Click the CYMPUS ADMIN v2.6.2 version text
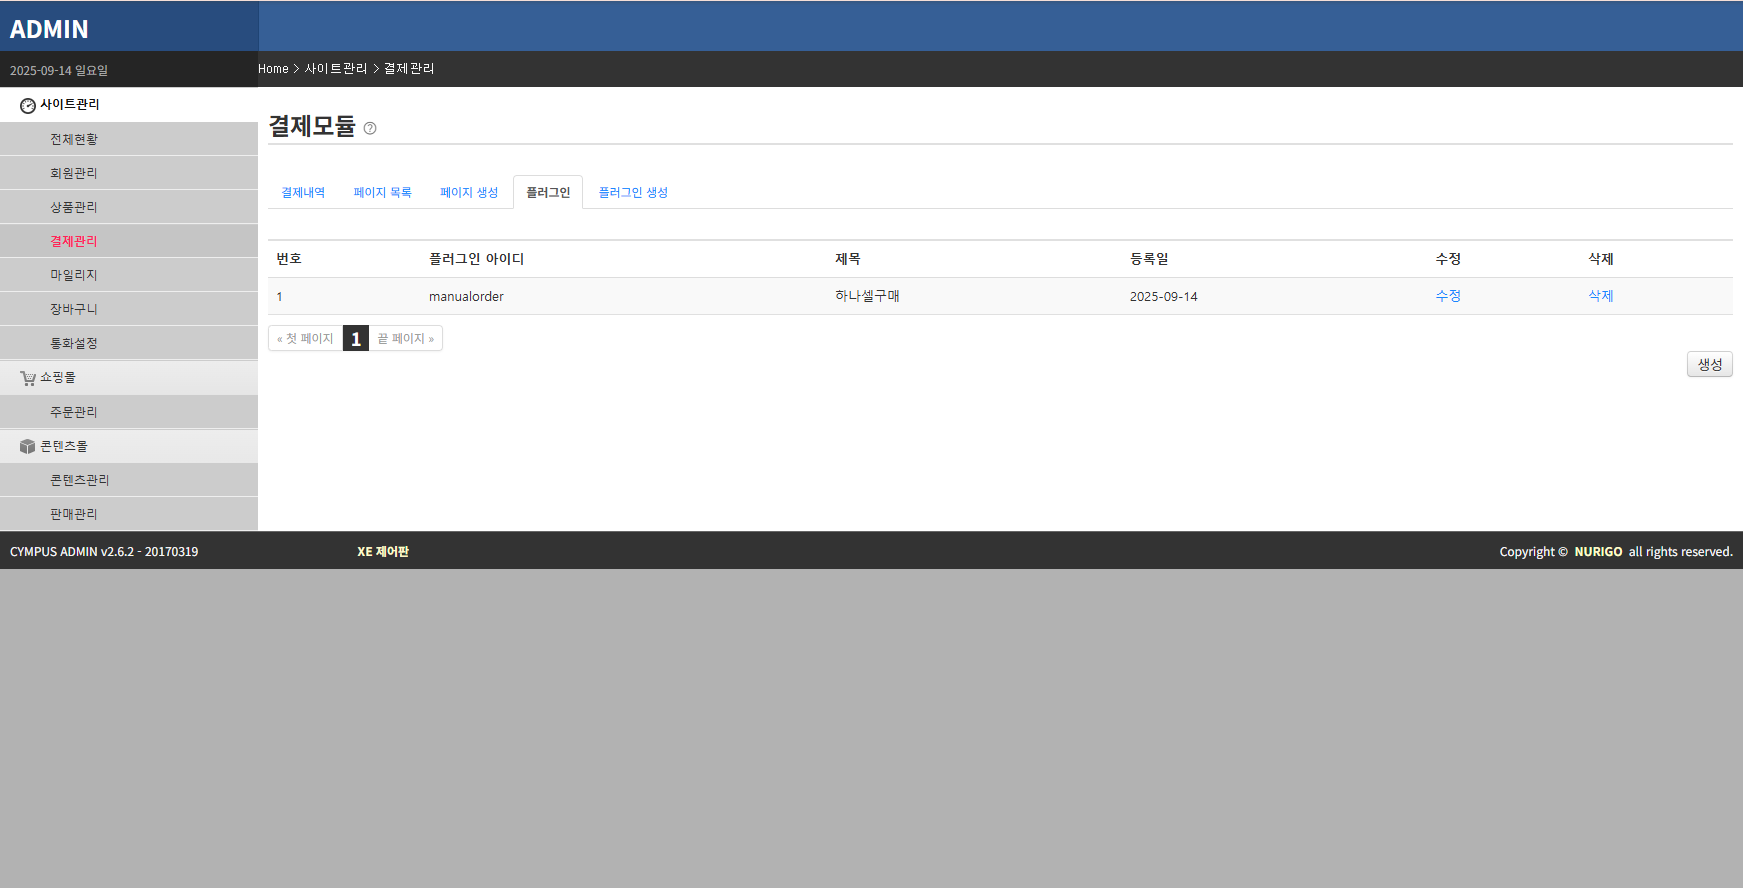Screen dimensions: 1743x888 tap(104, 551)
